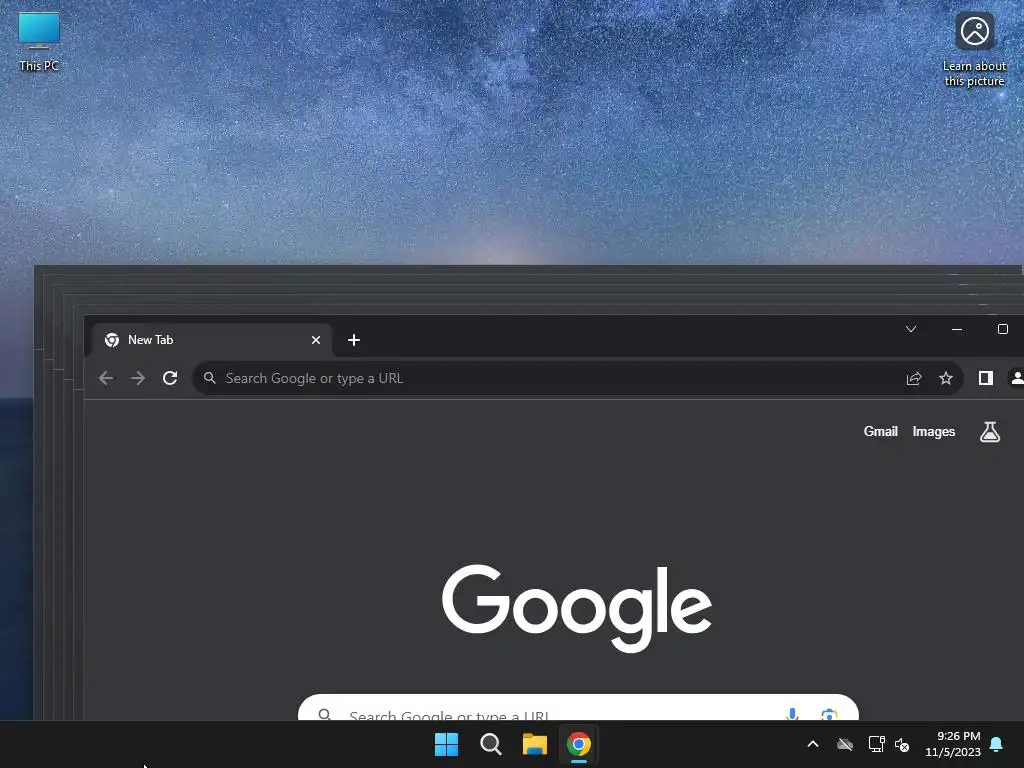Show hidden system tray icons
Image resolution: width=1024 pixels, height=768 pixels.
[x=813, y=744]
